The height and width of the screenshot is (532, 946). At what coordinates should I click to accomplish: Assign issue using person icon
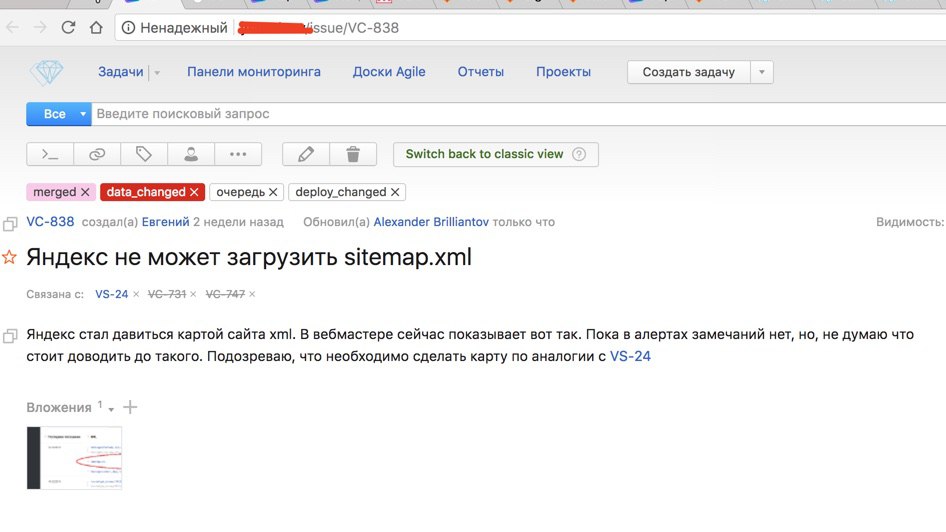[x=191, y=154]
